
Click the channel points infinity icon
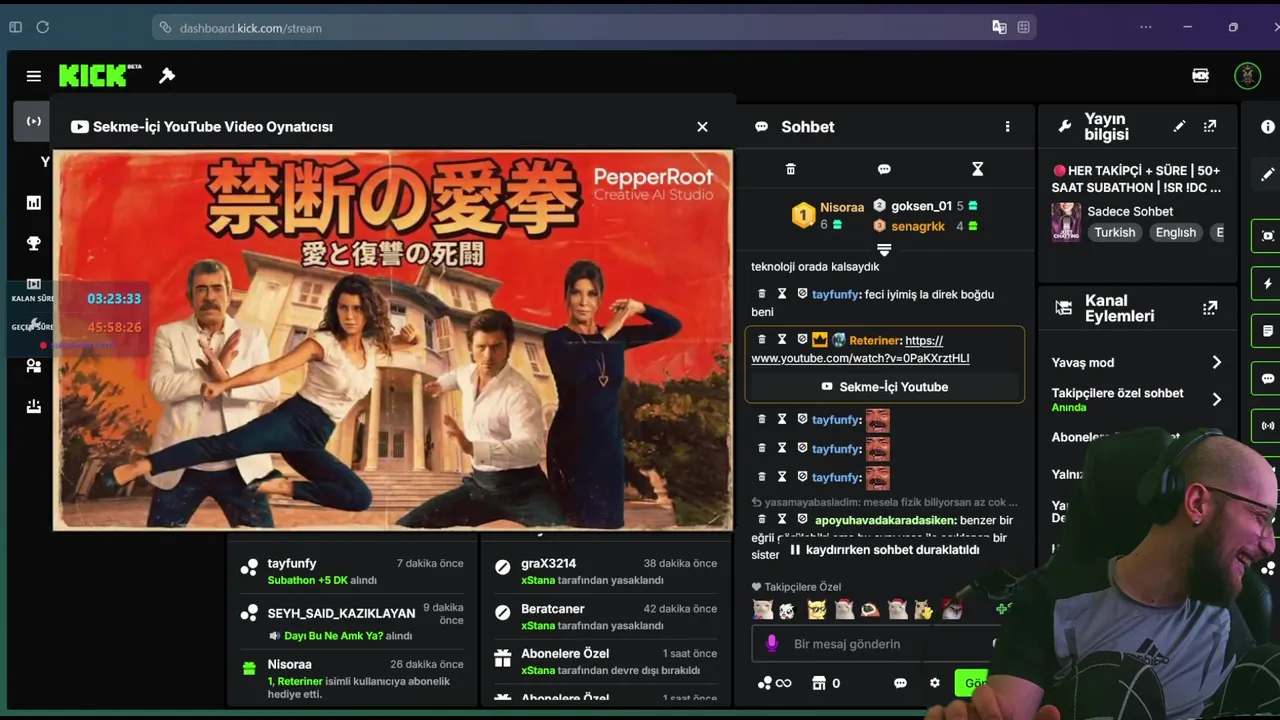pyautogui.click(x=774, y=683)
